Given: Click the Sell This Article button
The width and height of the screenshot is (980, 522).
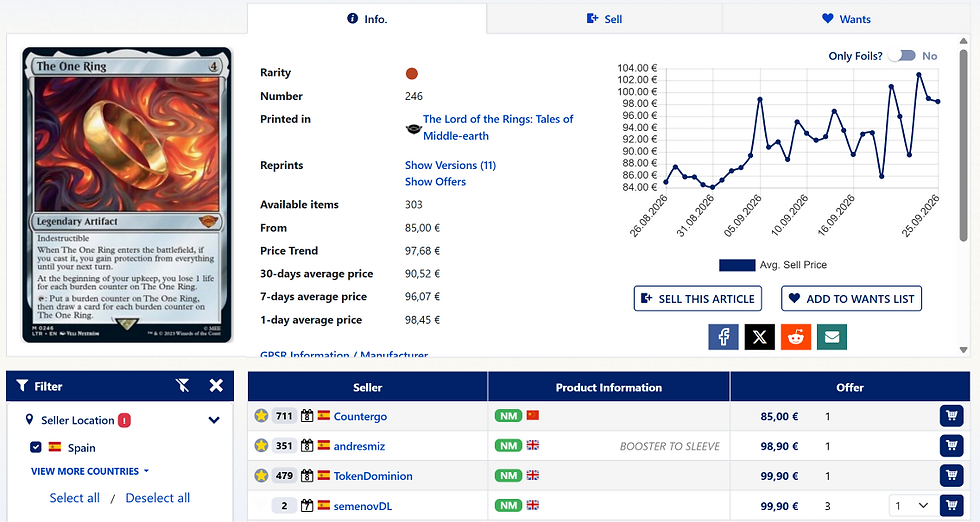Looking at the screenshot, I should tap(698, 299).
